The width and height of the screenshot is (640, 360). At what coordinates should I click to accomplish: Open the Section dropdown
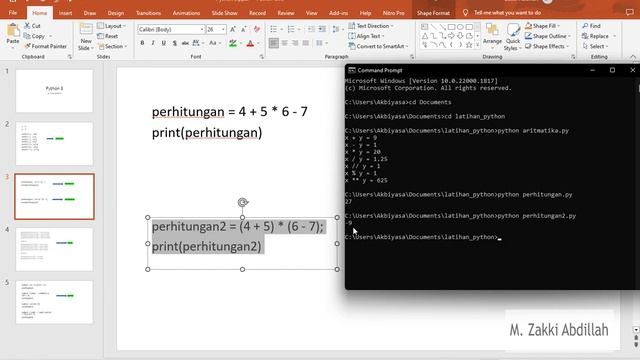(x=112, y=46)
